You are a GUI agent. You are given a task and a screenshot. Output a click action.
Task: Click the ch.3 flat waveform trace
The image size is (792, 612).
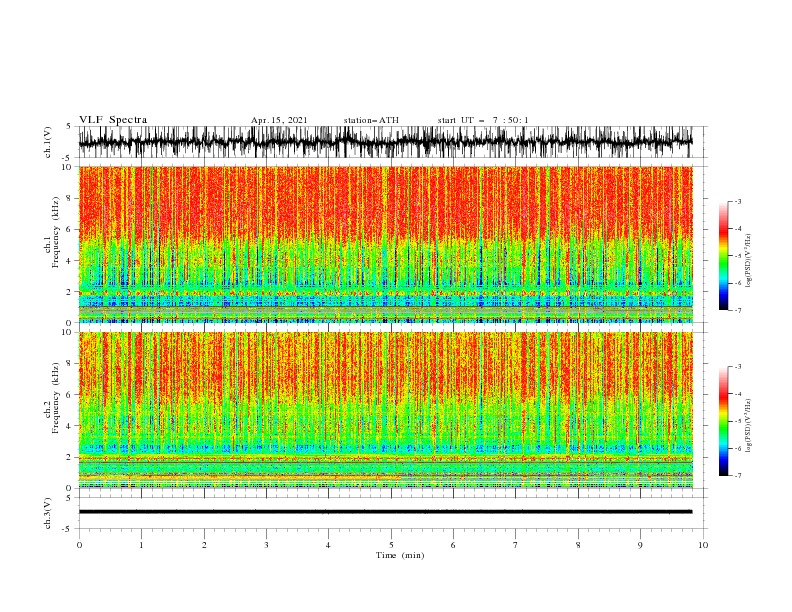coord(385,512)
